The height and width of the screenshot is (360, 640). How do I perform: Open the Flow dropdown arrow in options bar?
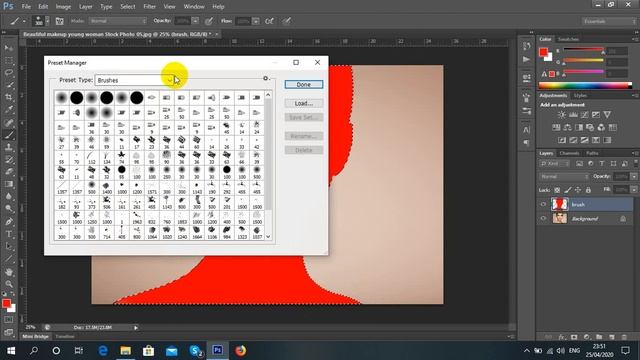point(256,21)
